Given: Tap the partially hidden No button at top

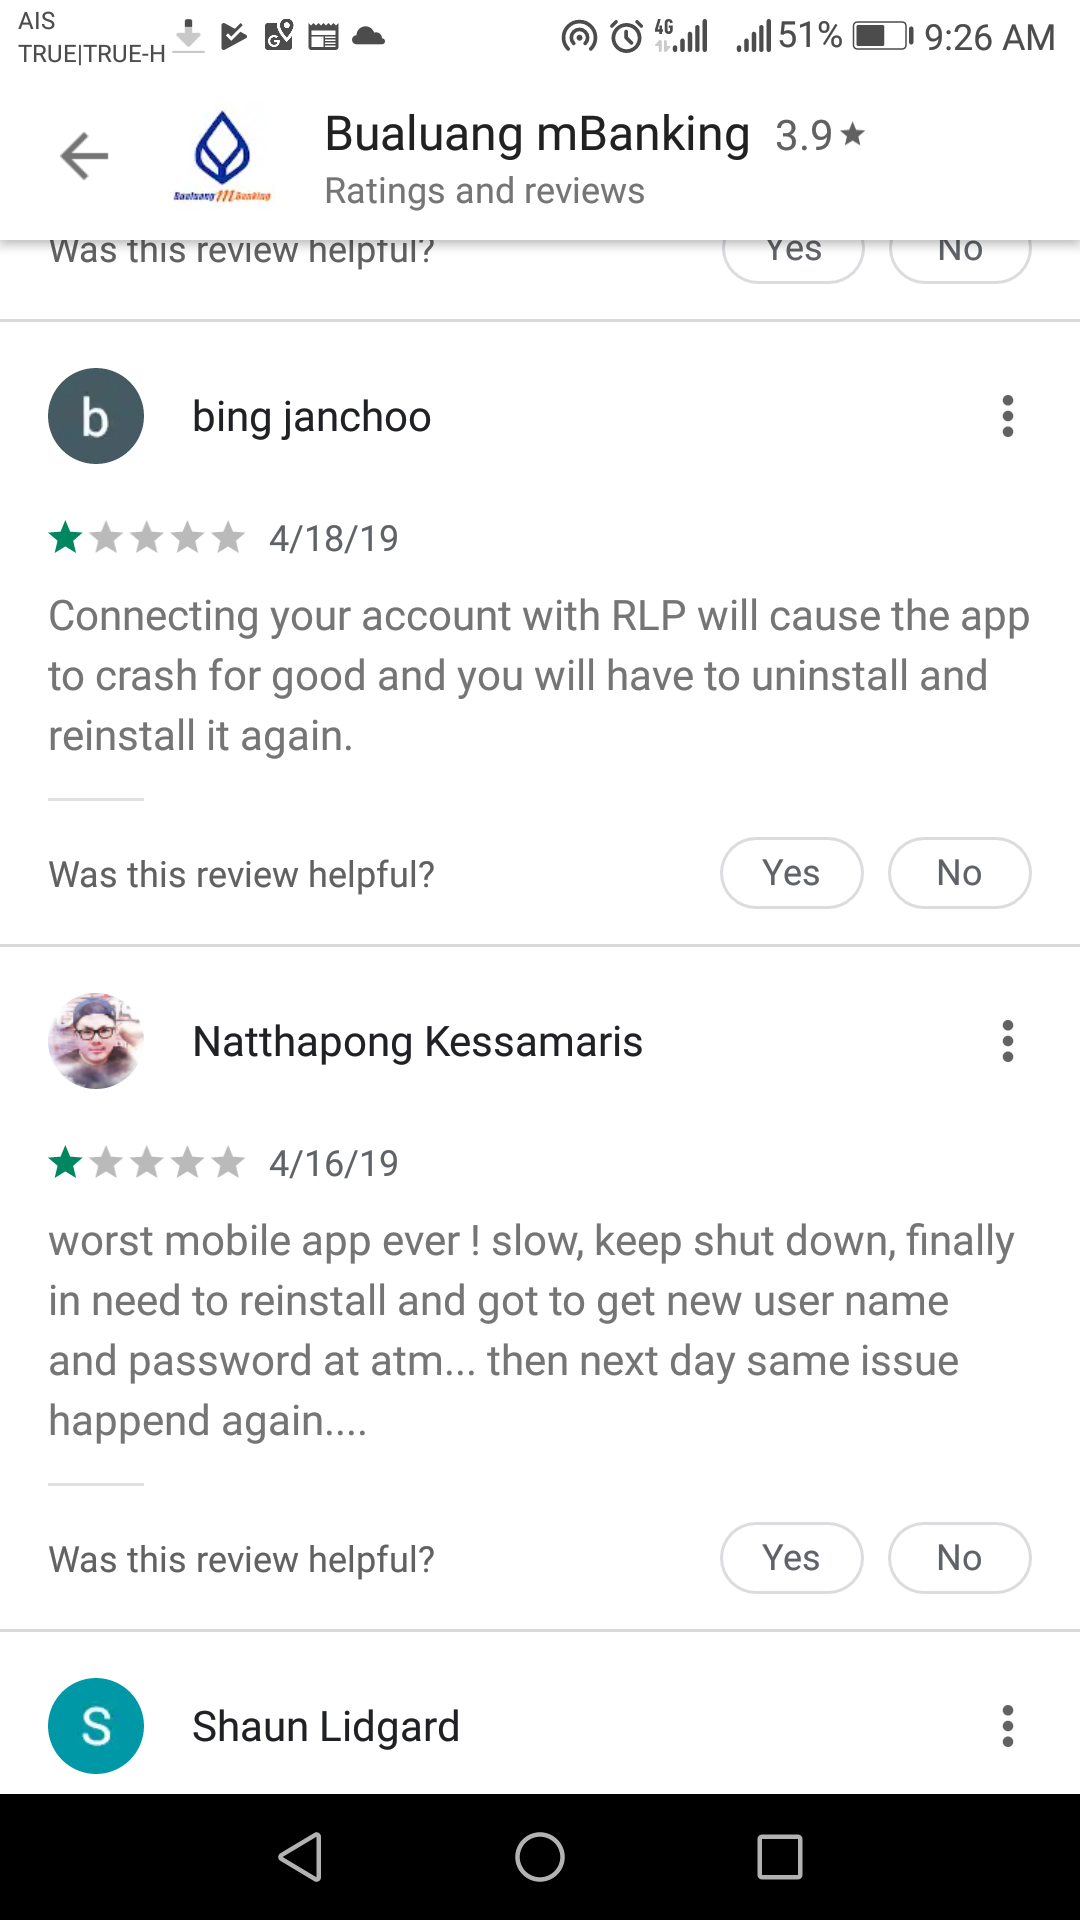Looking at the screenshot, I should [x=960, y=261].
